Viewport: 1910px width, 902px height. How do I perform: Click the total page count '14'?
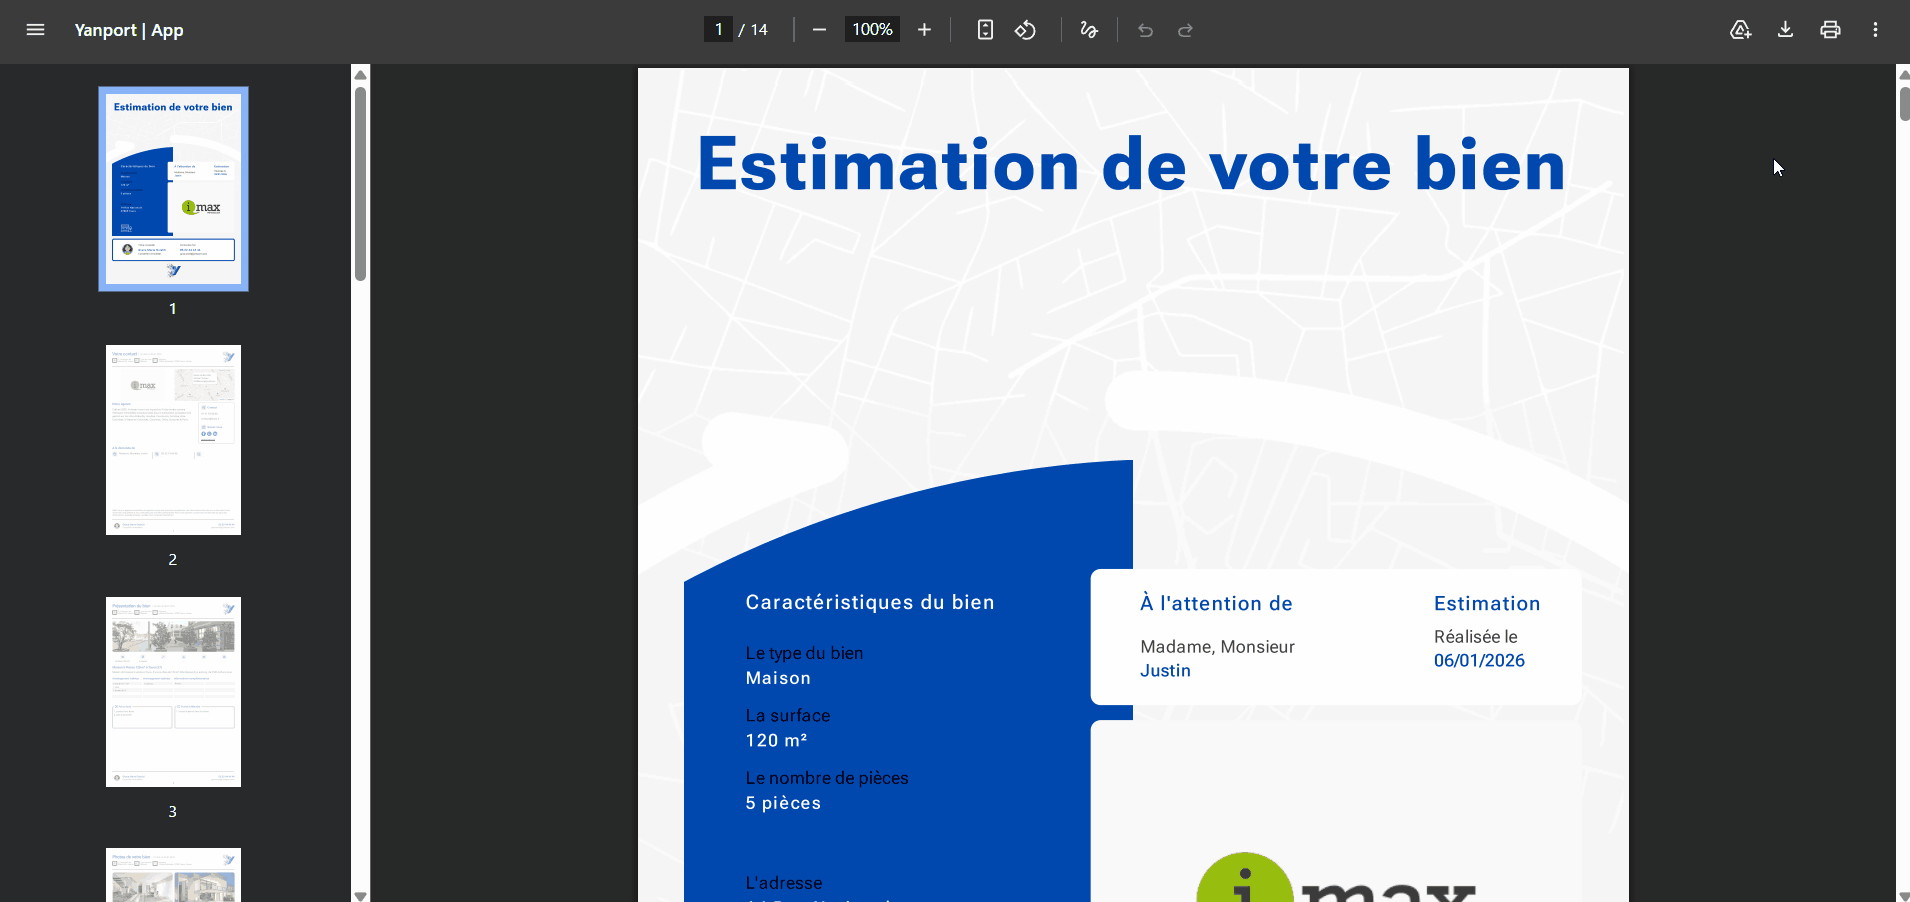[759, 30]
